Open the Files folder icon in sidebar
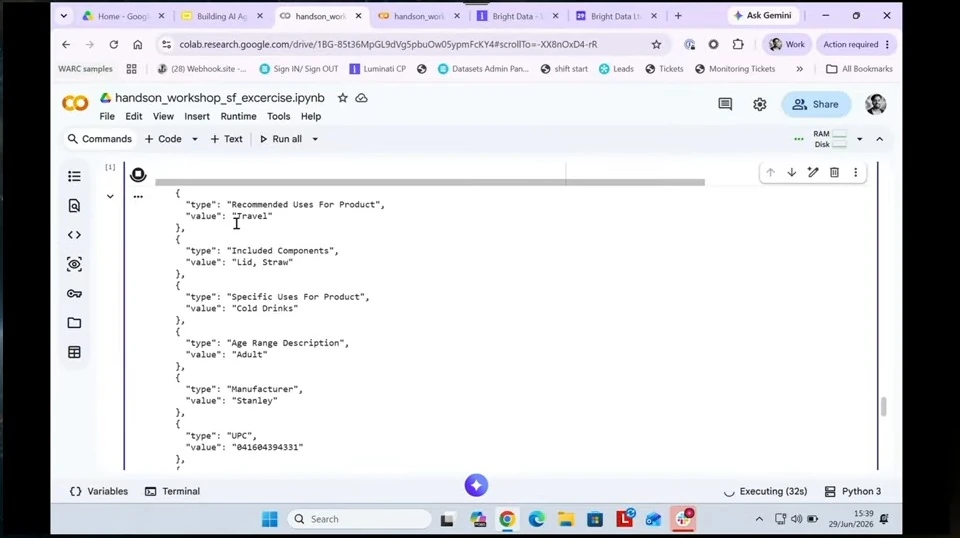Viewport: 960px width, 538px height. point(74,323)
